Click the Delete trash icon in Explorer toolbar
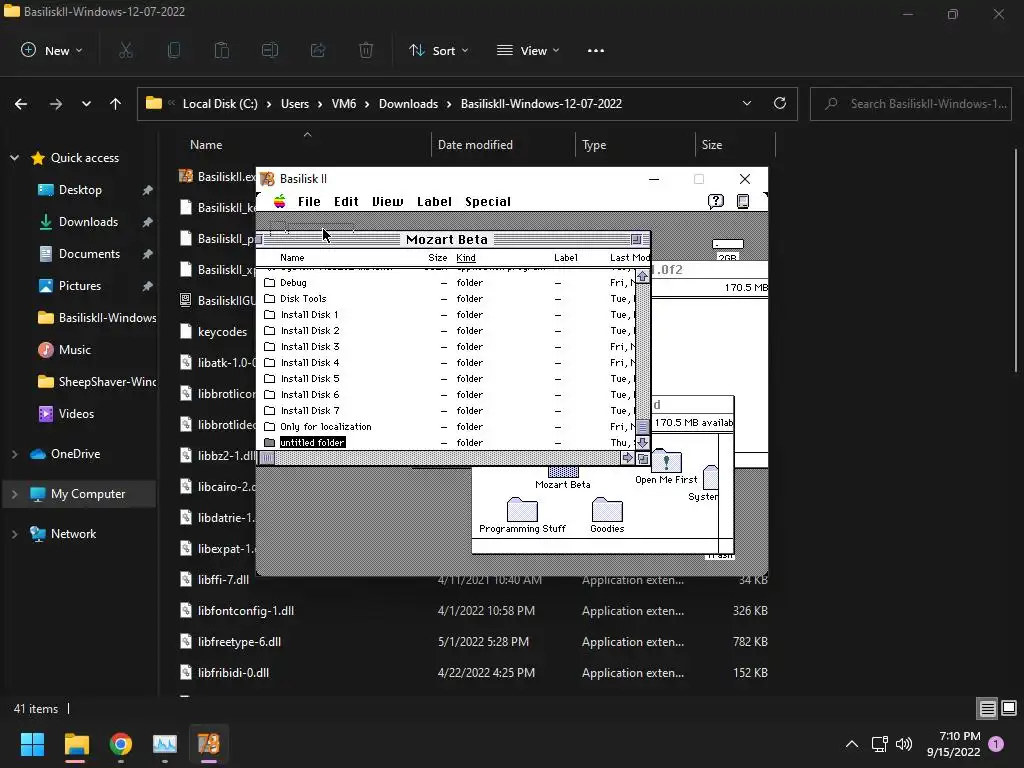The image size is (1024, 768). click(366, 50)
